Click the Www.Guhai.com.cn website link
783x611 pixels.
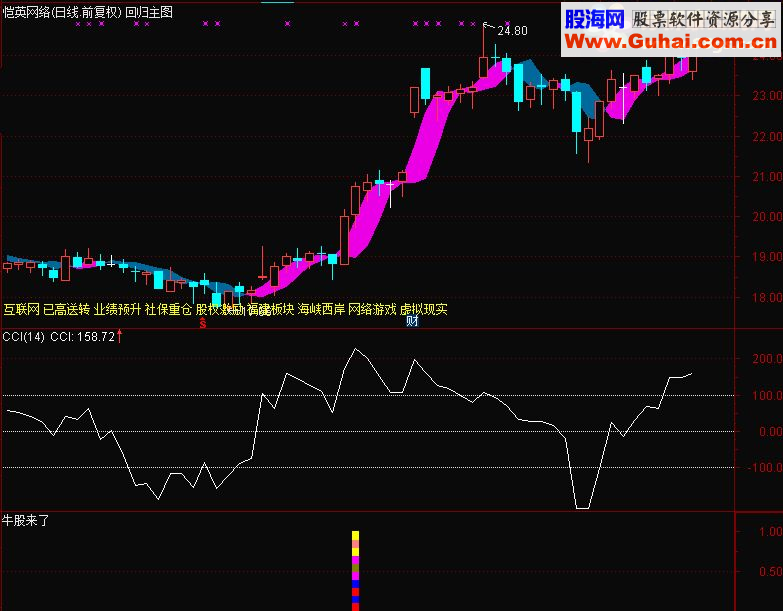(x=671, y=41)
